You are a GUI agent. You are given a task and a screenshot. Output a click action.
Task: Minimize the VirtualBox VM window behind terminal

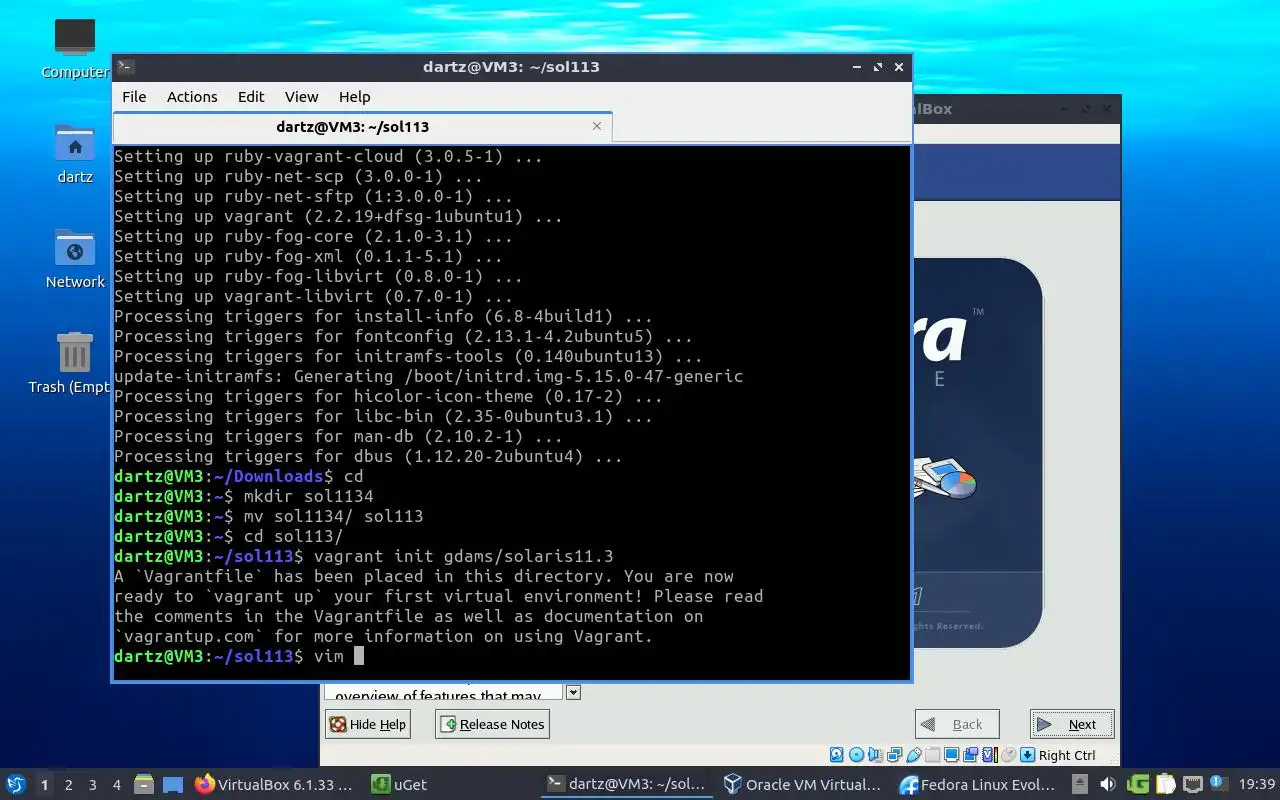point(1065,108)
